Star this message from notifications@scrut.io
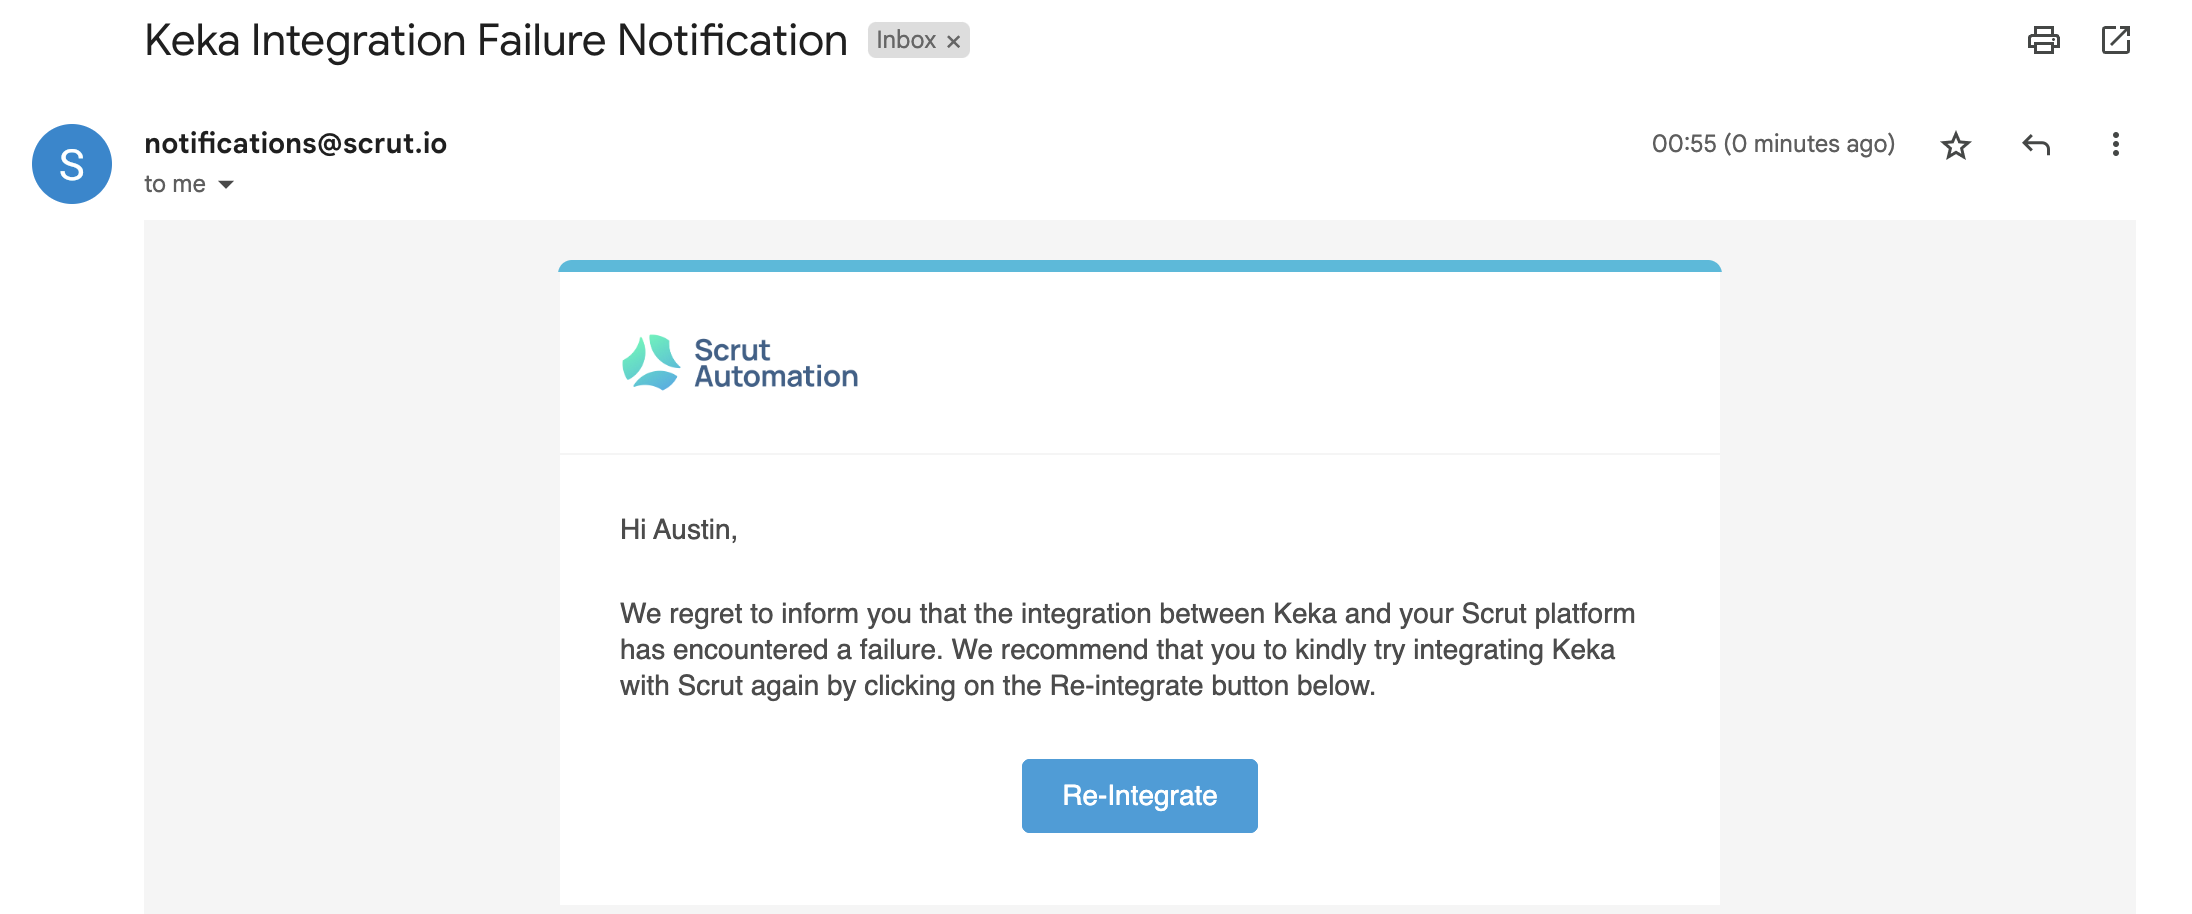The width and height of the screenshot is (2192, 914). pos(1955,145)
